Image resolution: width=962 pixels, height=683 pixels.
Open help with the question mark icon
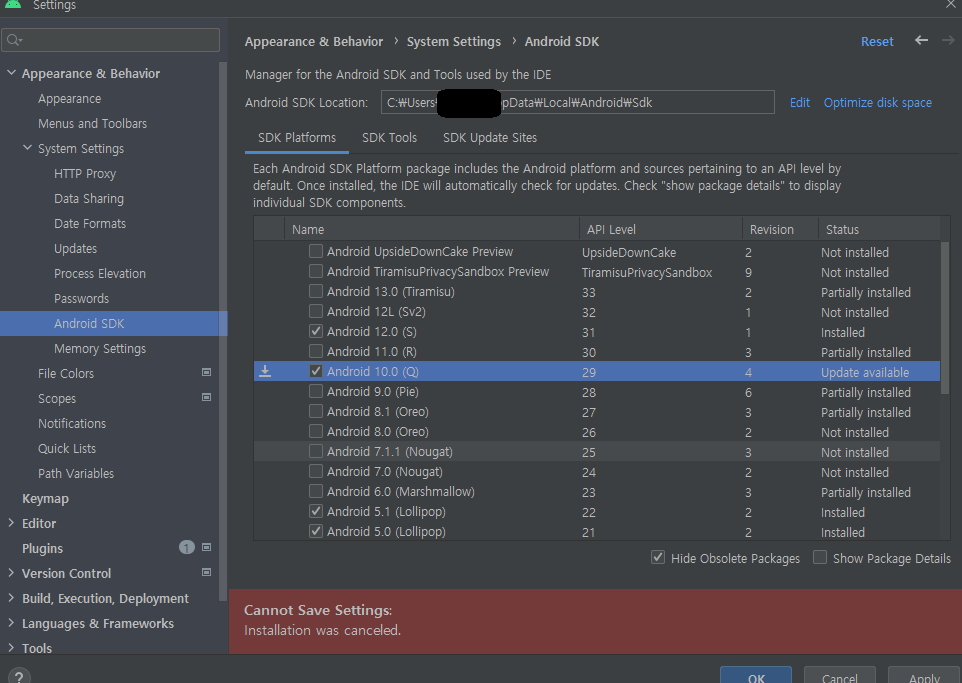(x=19, y=676)
